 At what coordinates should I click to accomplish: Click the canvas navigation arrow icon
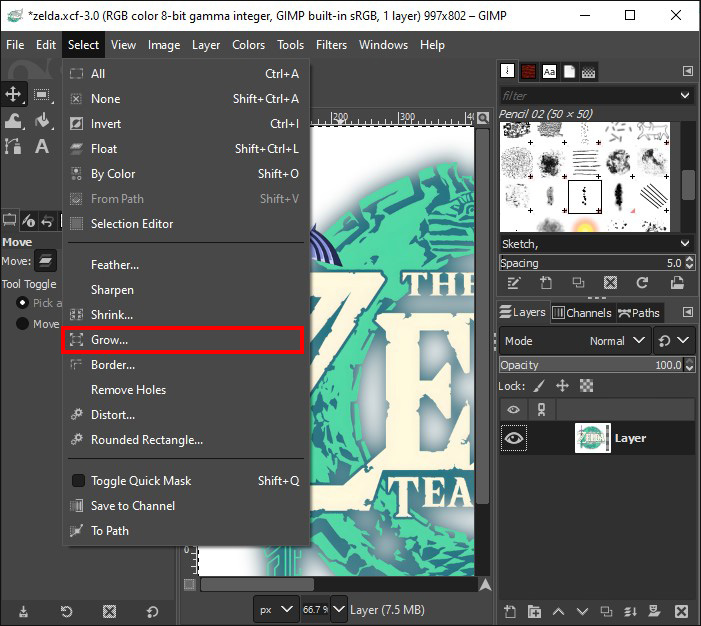(x=485, y=584)
